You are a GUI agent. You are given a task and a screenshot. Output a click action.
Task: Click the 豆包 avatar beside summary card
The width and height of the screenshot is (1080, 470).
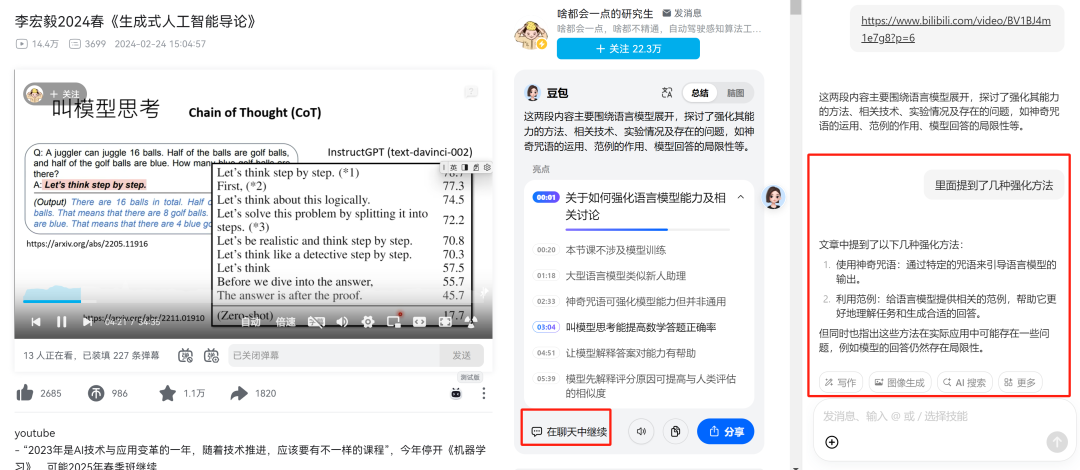pyautogui.click(x=775, y=197)
